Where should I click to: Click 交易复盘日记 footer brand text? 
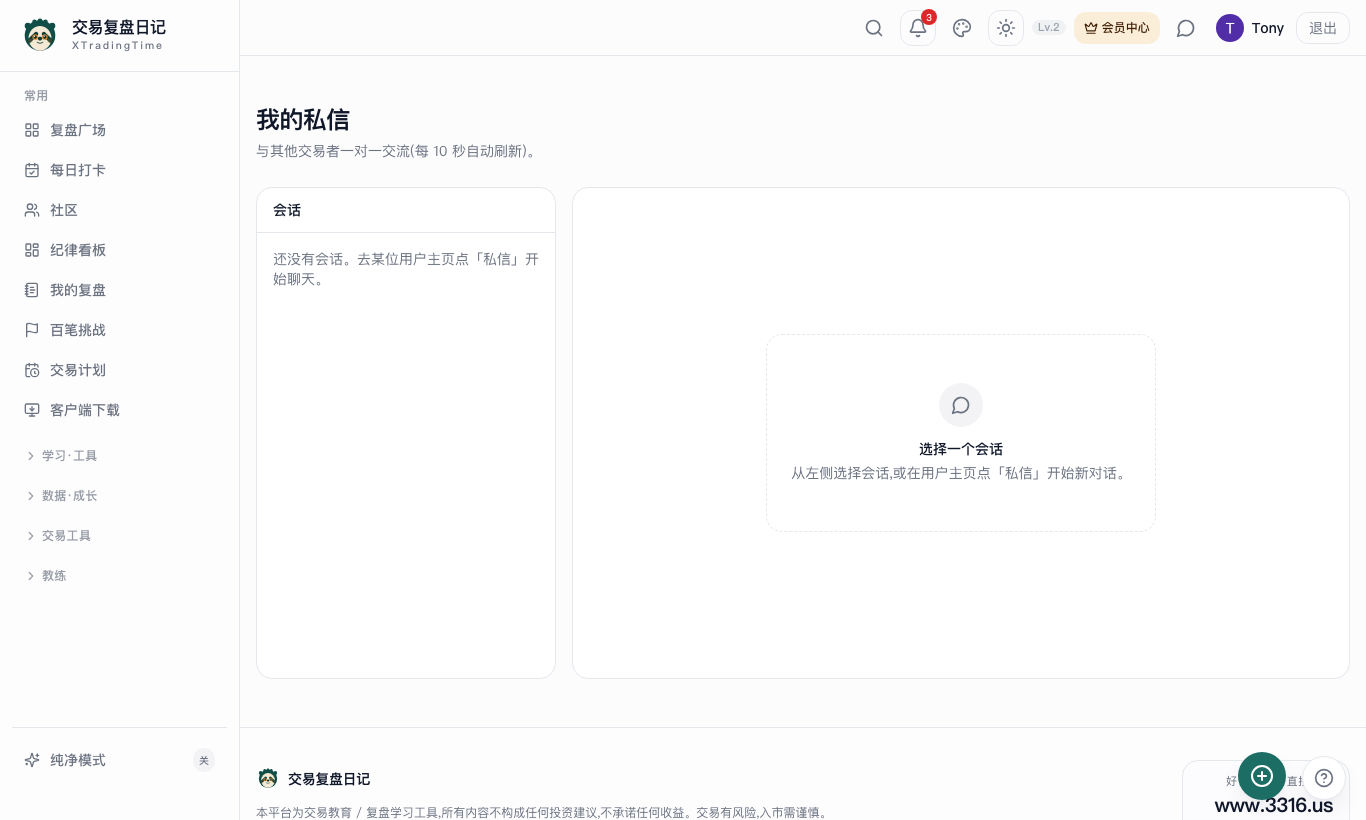coord(329,779)
